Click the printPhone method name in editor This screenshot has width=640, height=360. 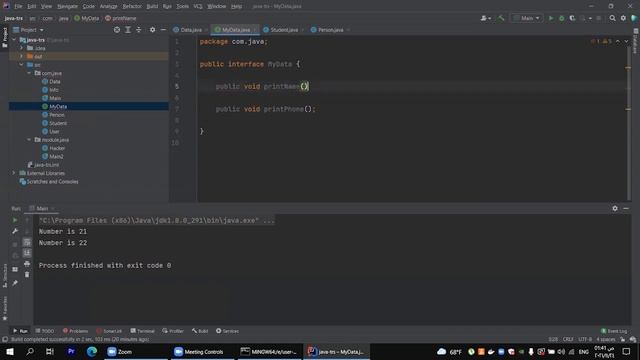click(284, 109)
